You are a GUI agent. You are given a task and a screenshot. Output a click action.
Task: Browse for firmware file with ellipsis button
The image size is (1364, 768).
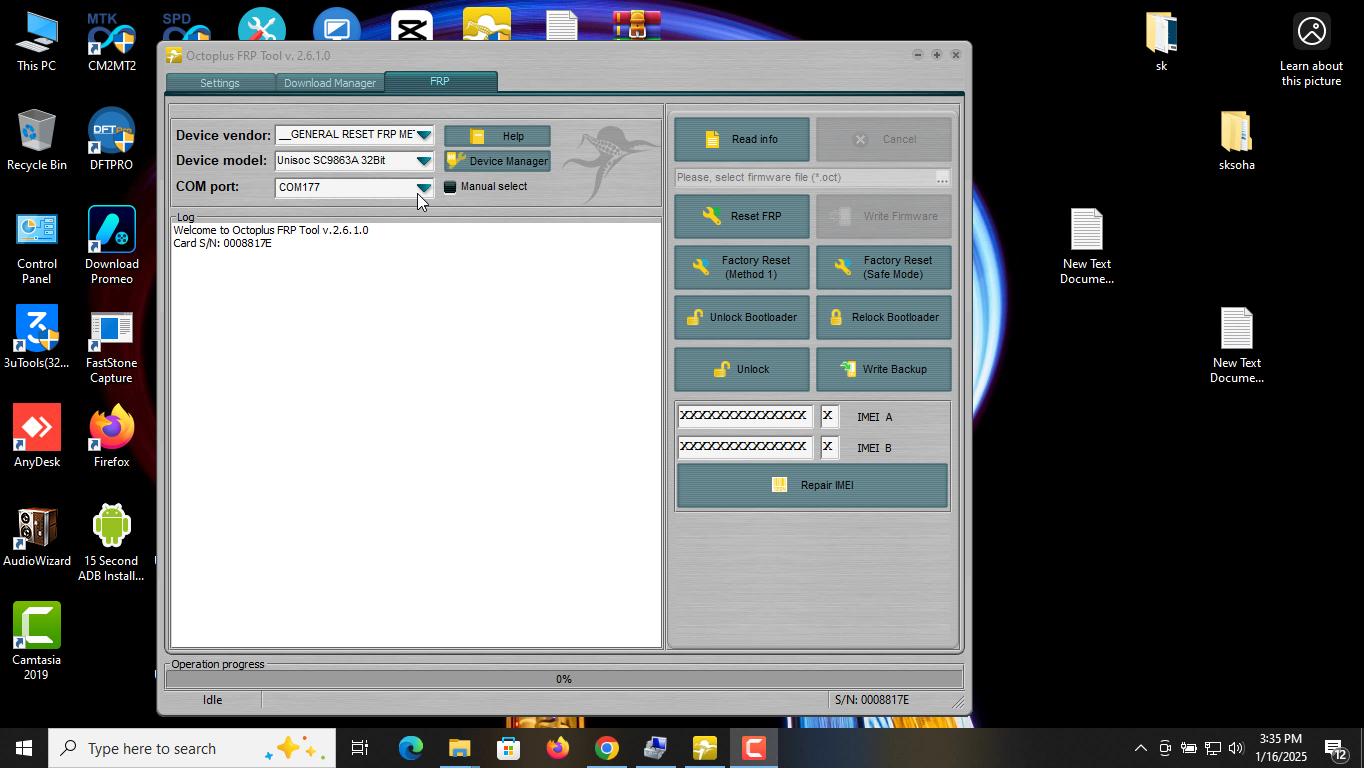point(942,178)
